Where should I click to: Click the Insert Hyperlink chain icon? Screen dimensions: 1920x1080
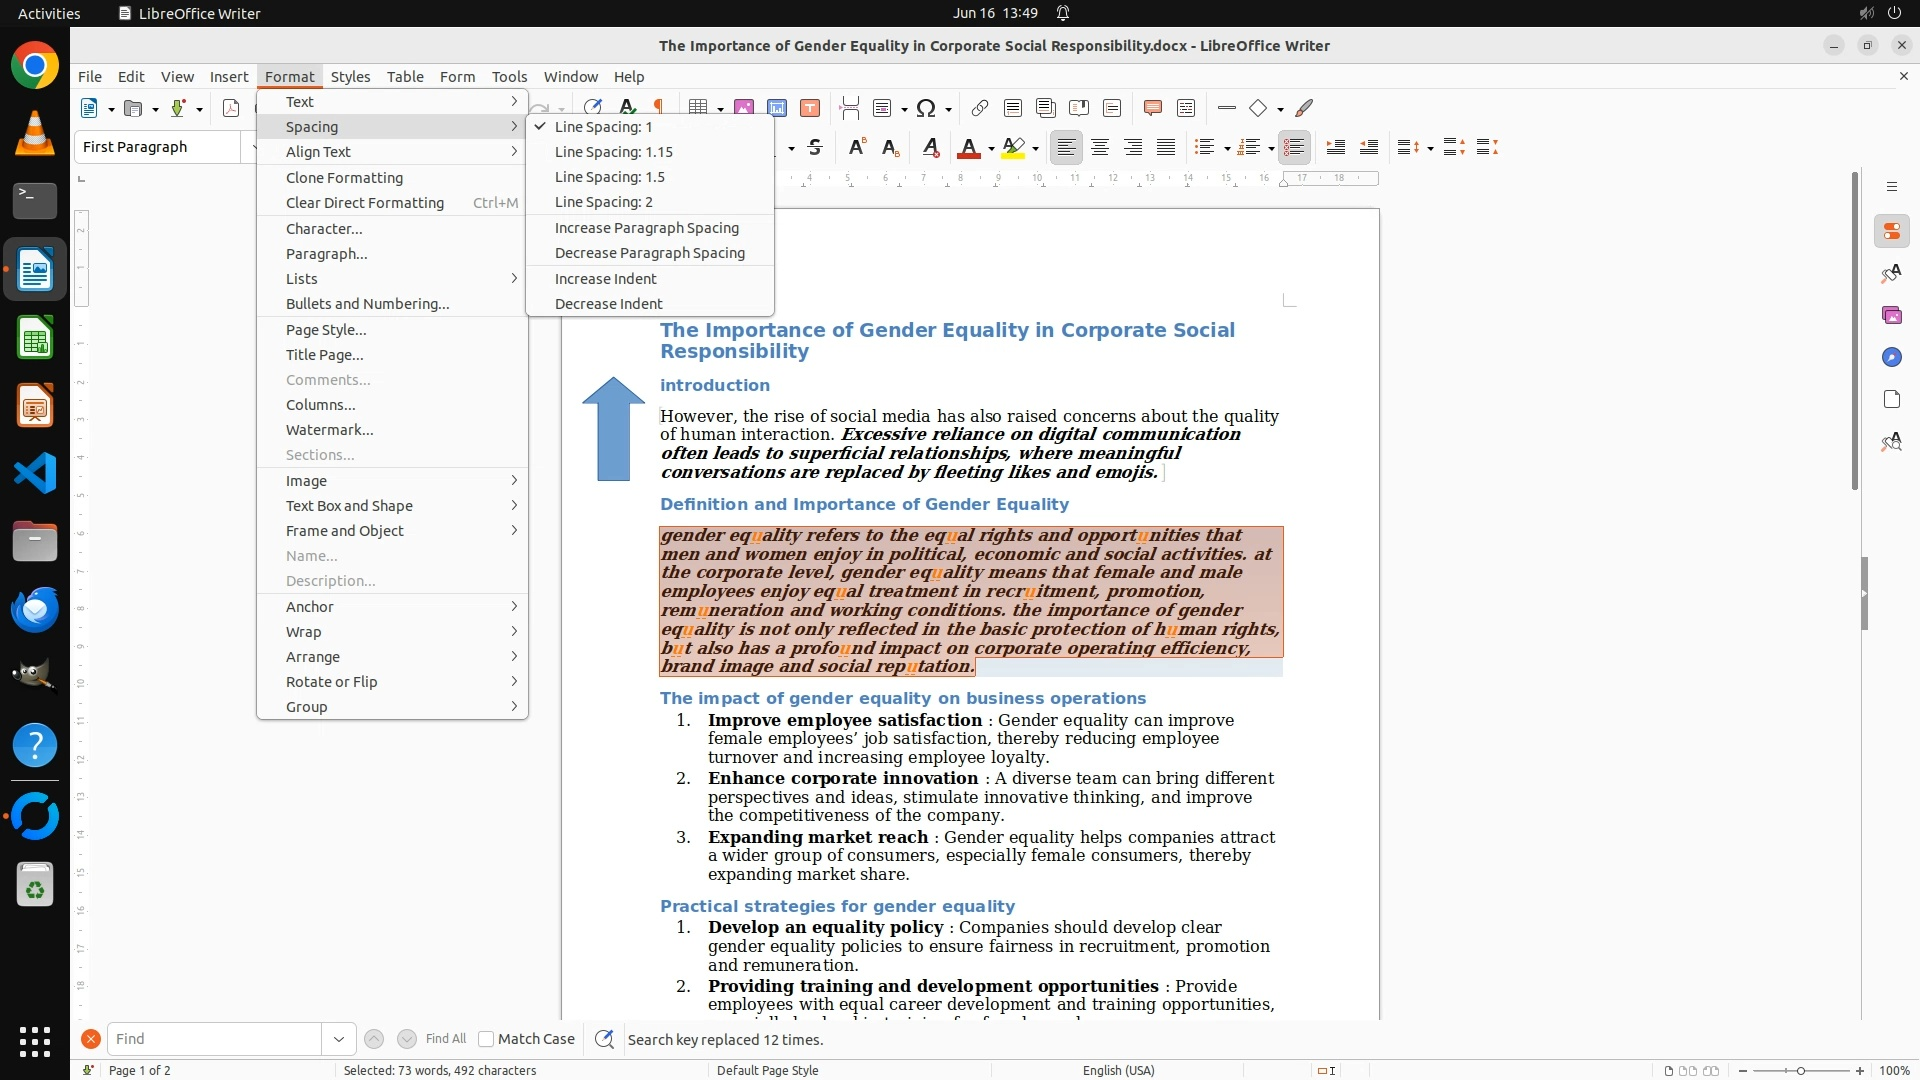tap(980, 108)
